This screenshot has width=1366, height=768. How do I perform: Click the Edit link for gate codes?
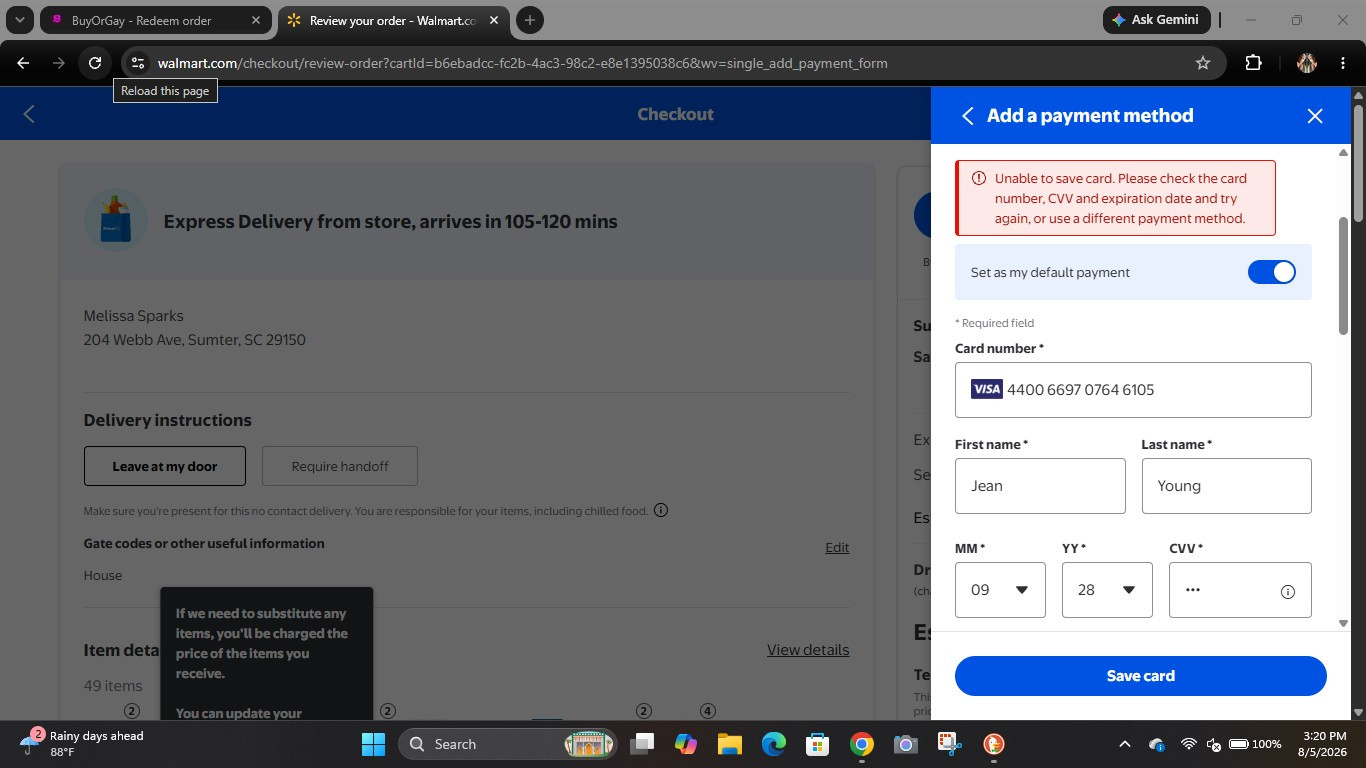[837, 547]
